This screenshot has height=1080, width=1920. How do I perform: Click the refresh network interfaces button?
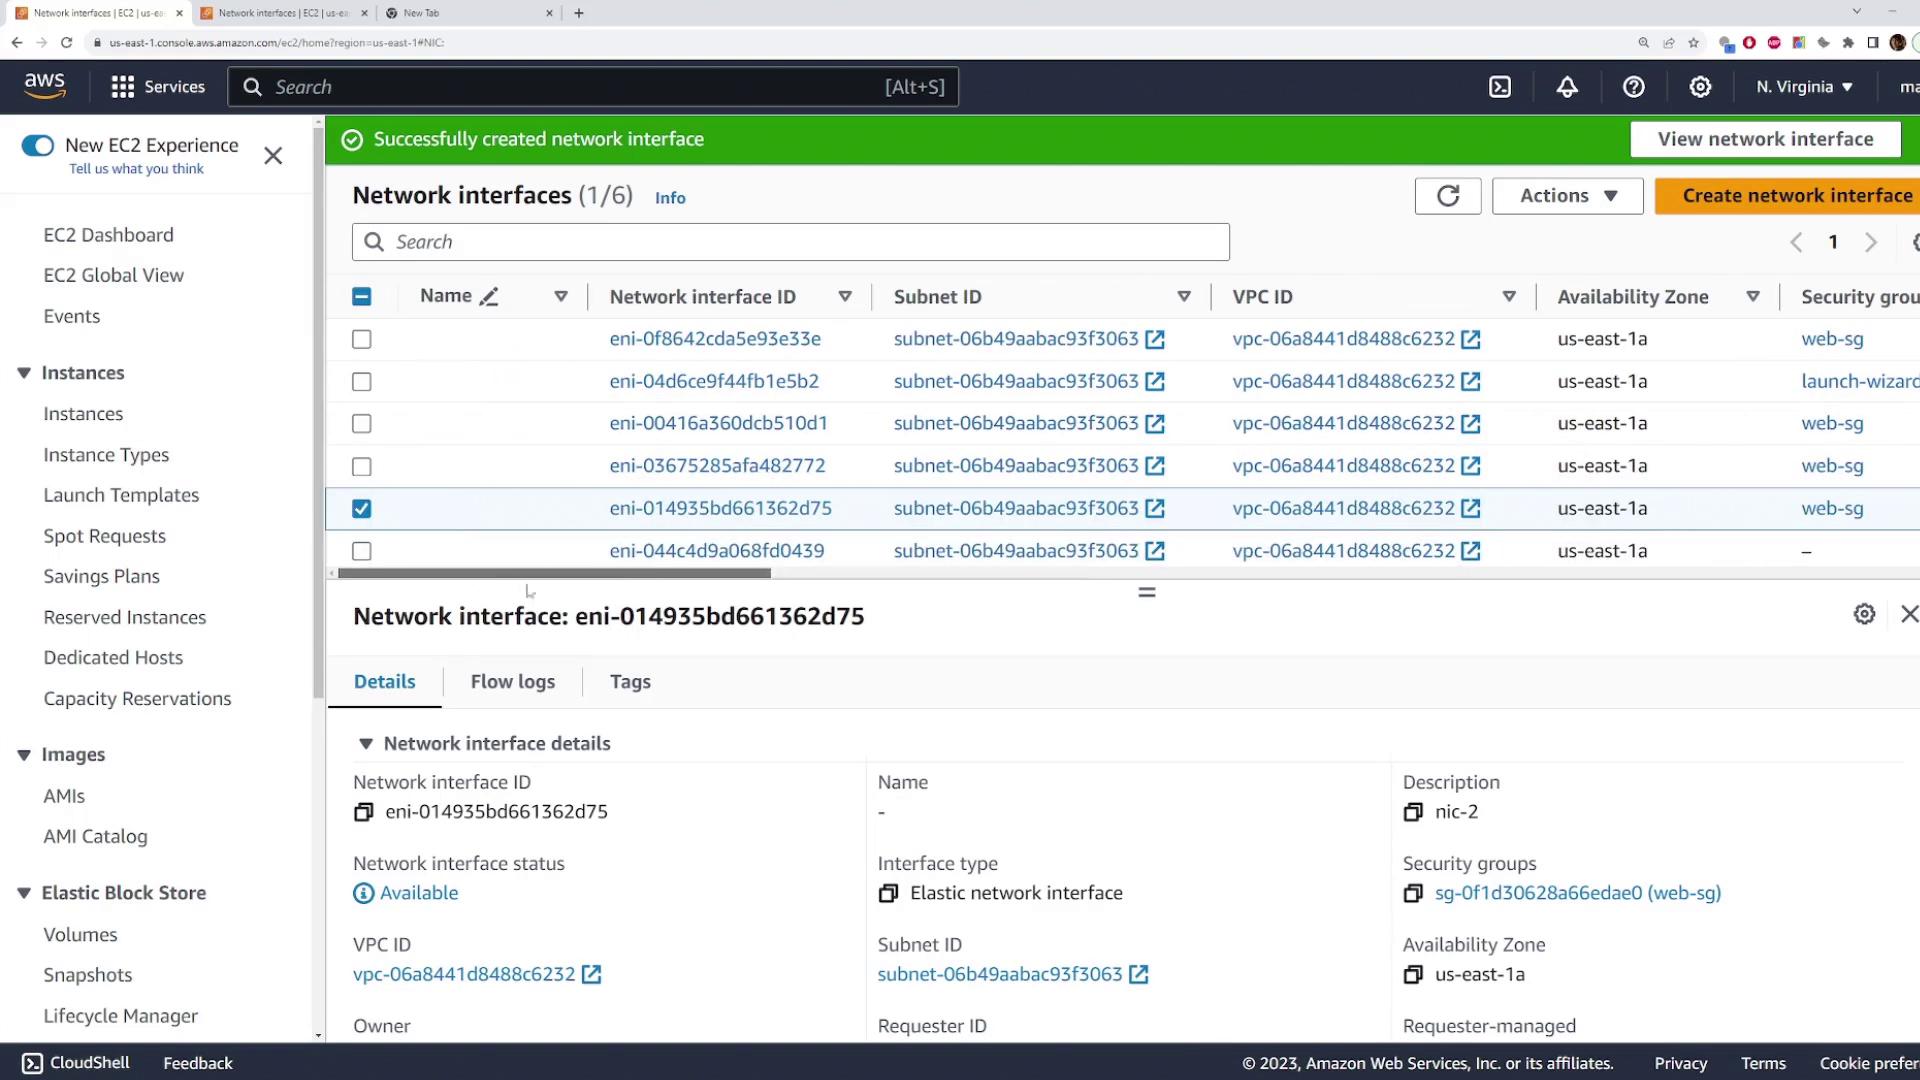[1447, 196]
